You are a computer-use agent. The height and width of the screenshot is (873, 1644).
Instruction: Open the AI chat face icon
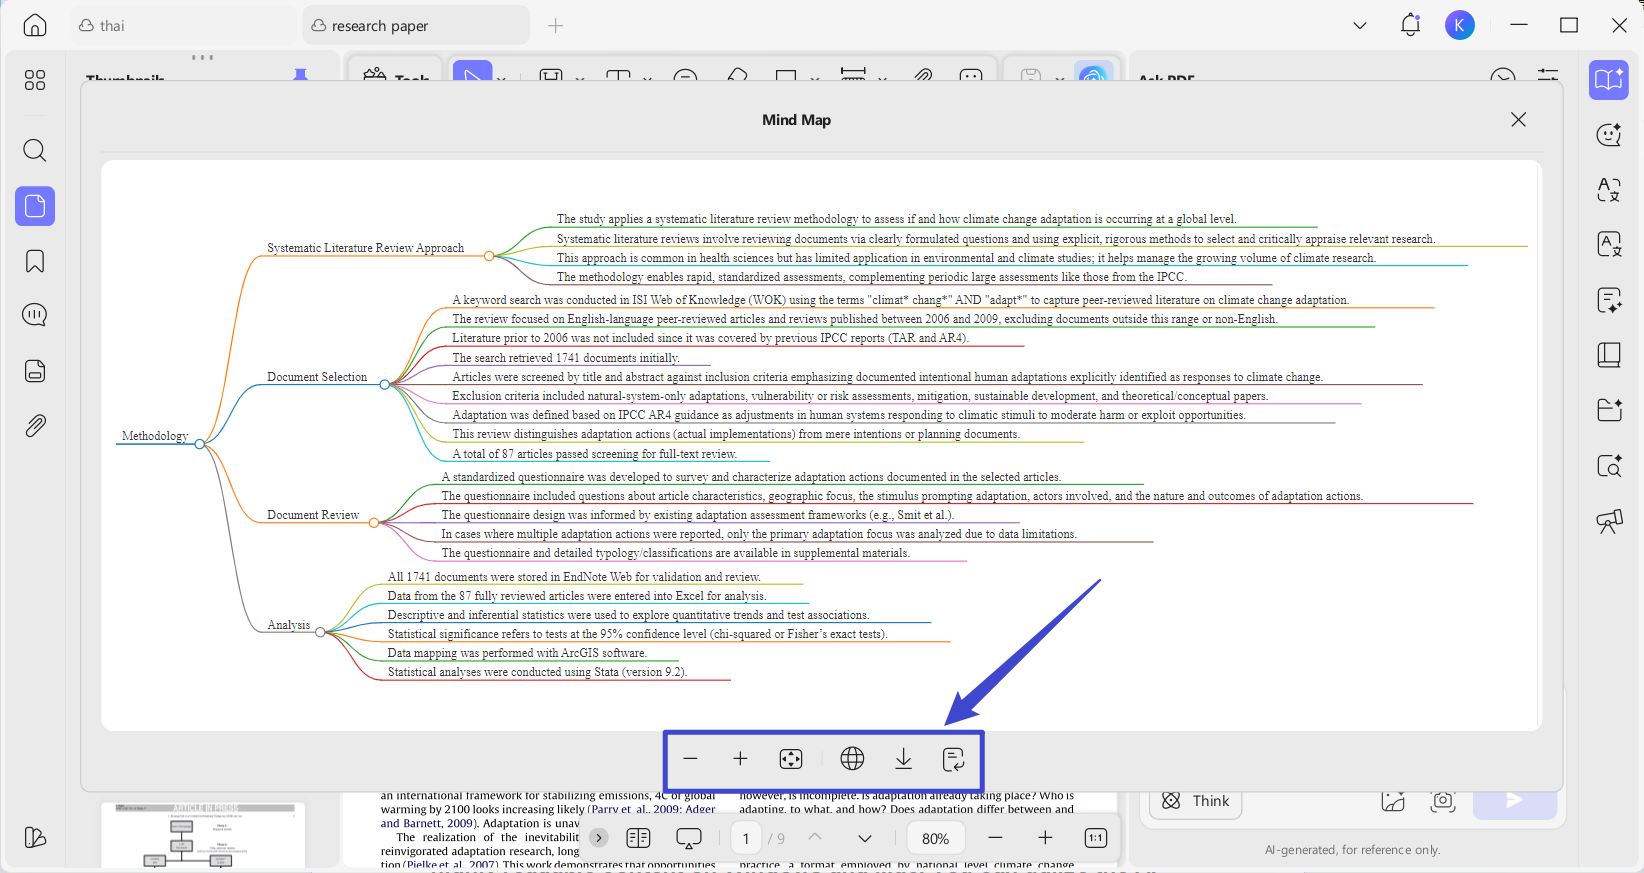tap(1609, 134)
